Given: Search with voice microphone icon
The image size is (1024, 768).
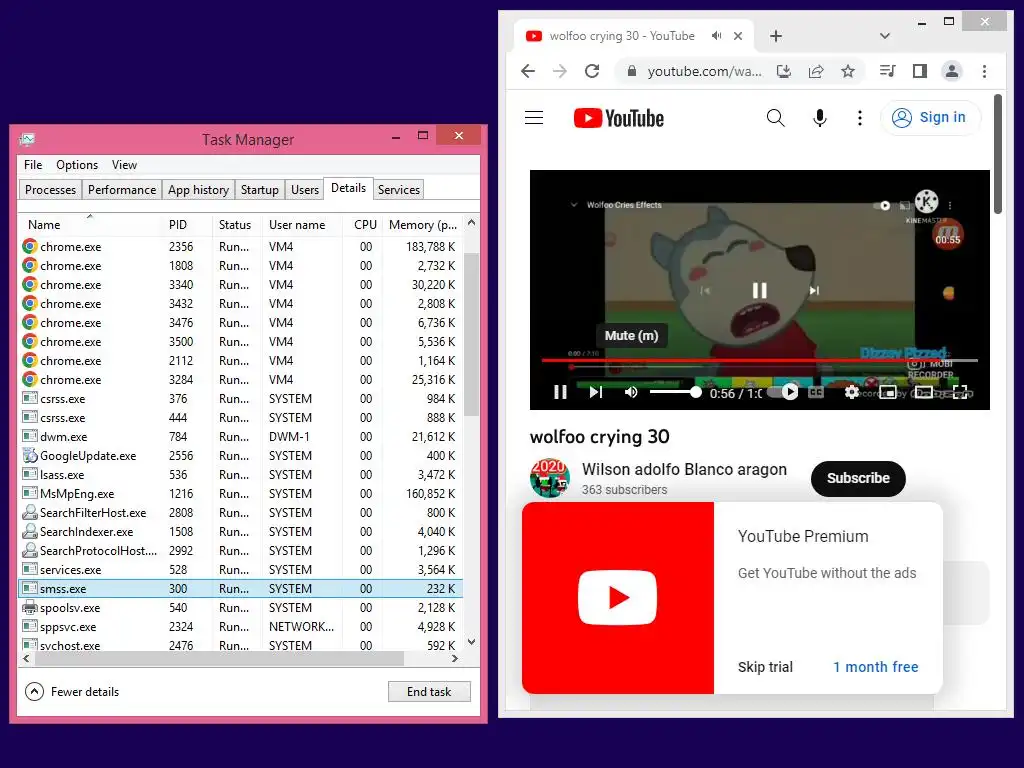Looking at the screenshot, I should (x=820, y=118).
